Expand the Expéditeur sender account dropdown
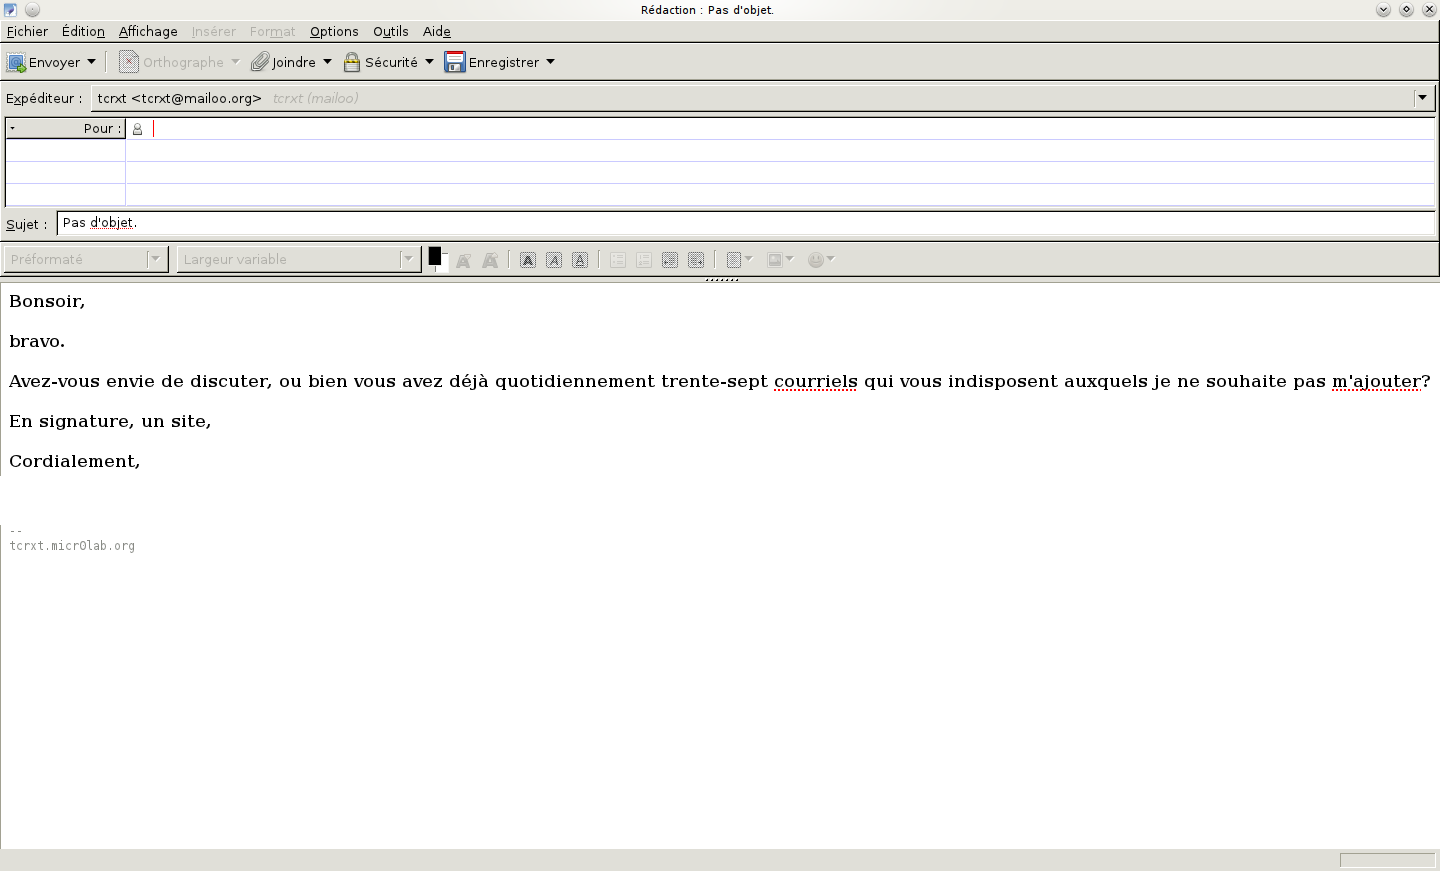This screenshot has width=1440, height=871. (1422, 98)
